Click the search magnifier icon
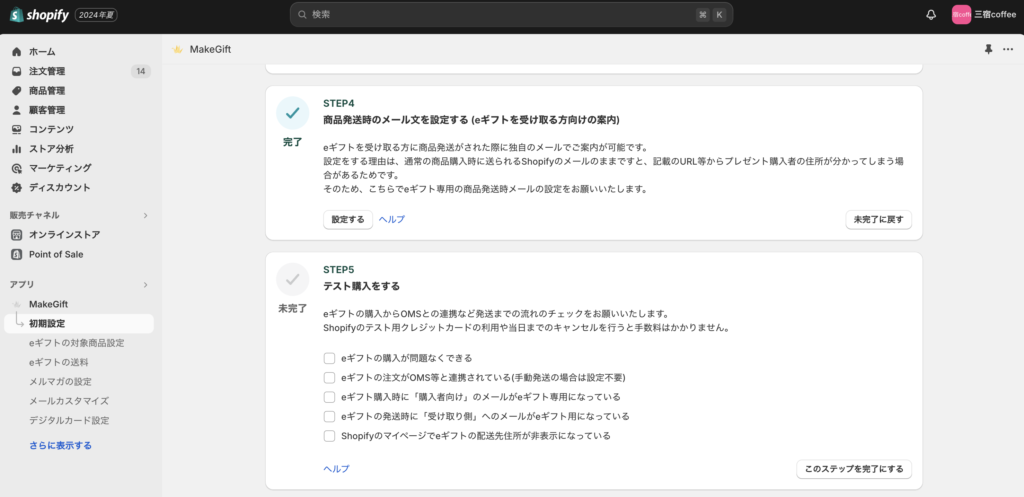Screen dimensions: 1024x497 click(302, 14)
